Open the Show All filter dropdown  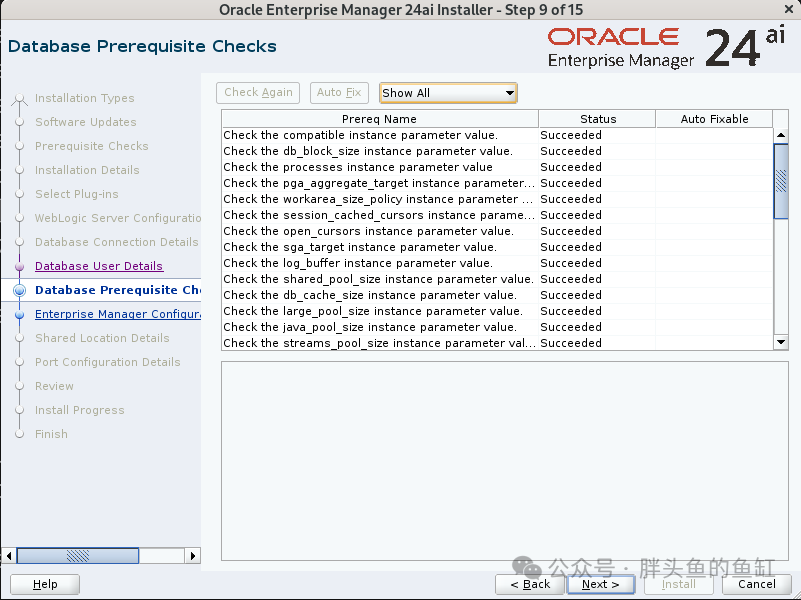click(x=448, y=93)
